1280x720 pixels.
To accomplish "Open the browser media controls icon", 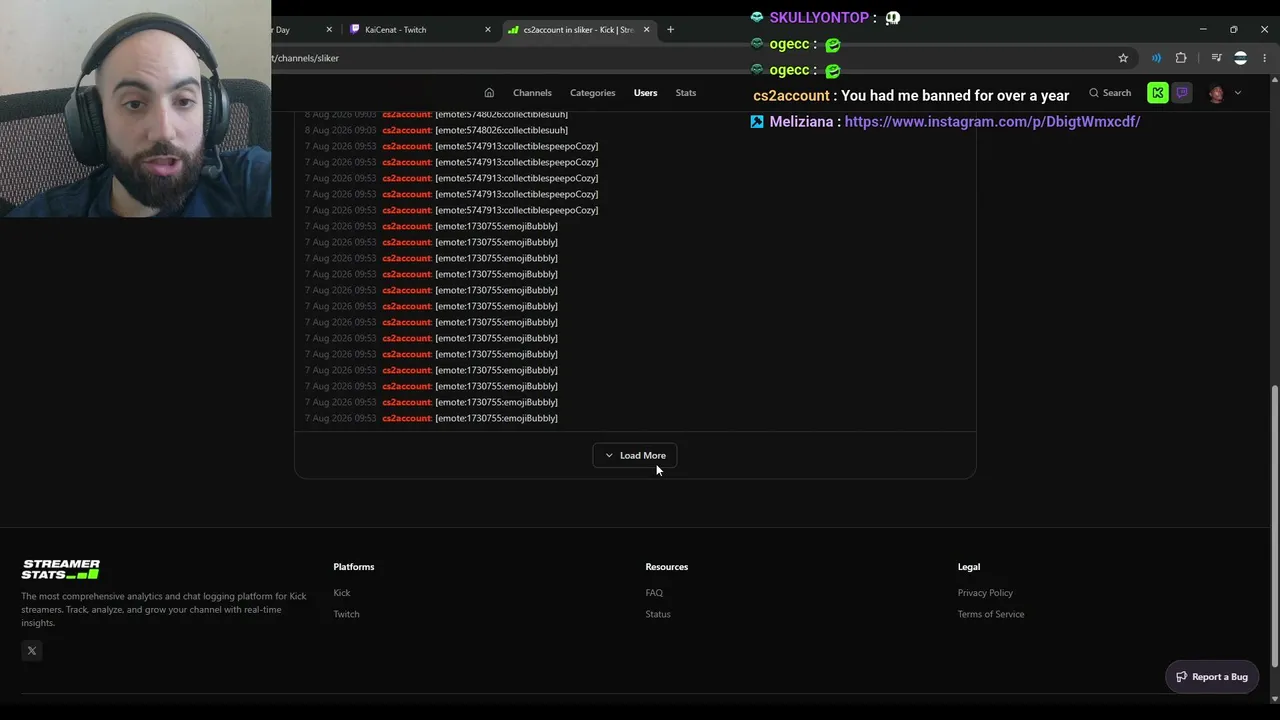I will click(1216, 58).
